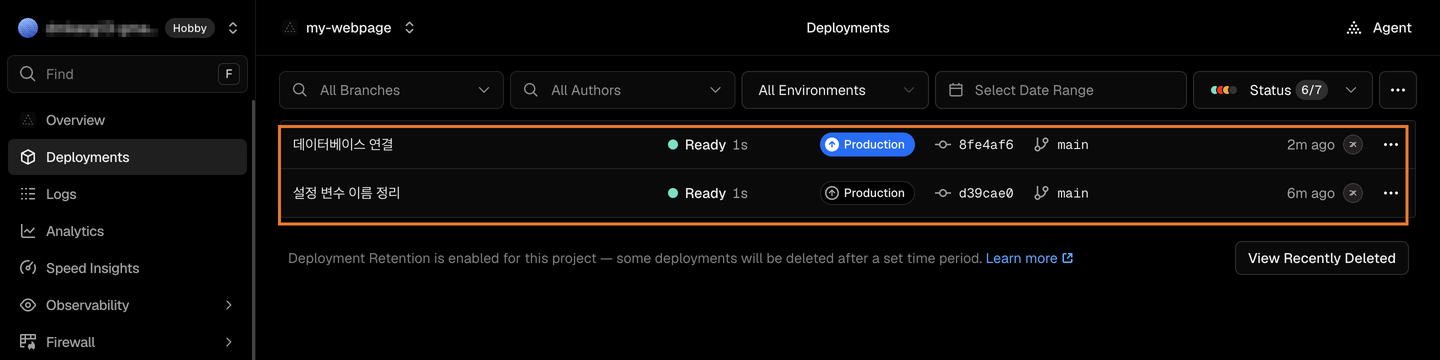1440x360 pixels.
Task: Open the Status filter dropdown
Action: pyautogui.click(x=1282, y=90)
